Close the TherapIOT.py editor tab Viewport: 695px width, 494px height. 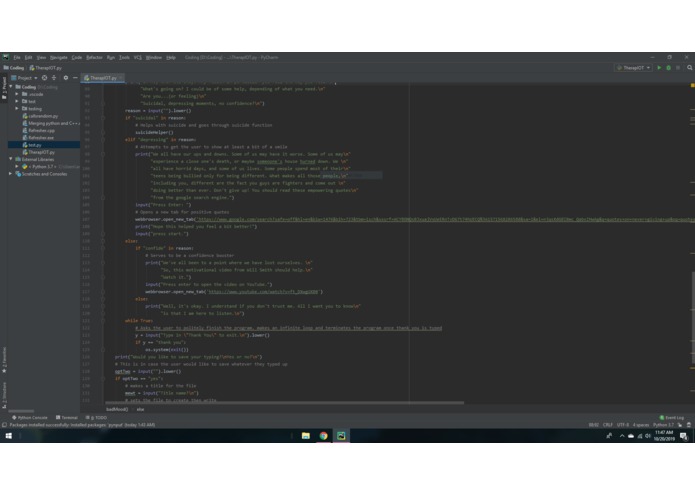tap(121, 78)
